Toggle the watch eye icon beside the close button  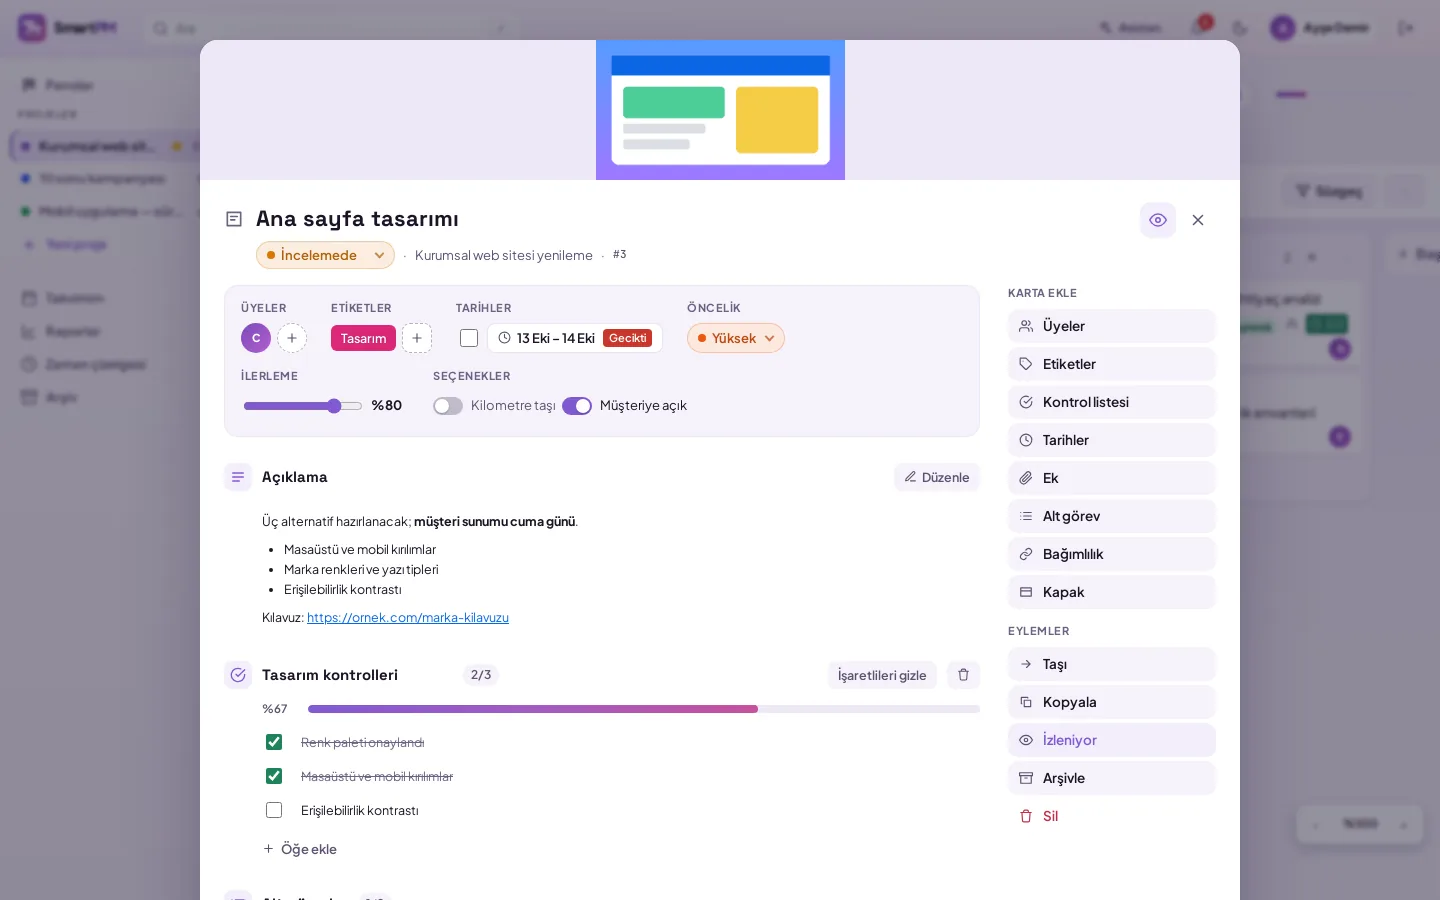pos(1158,220)
